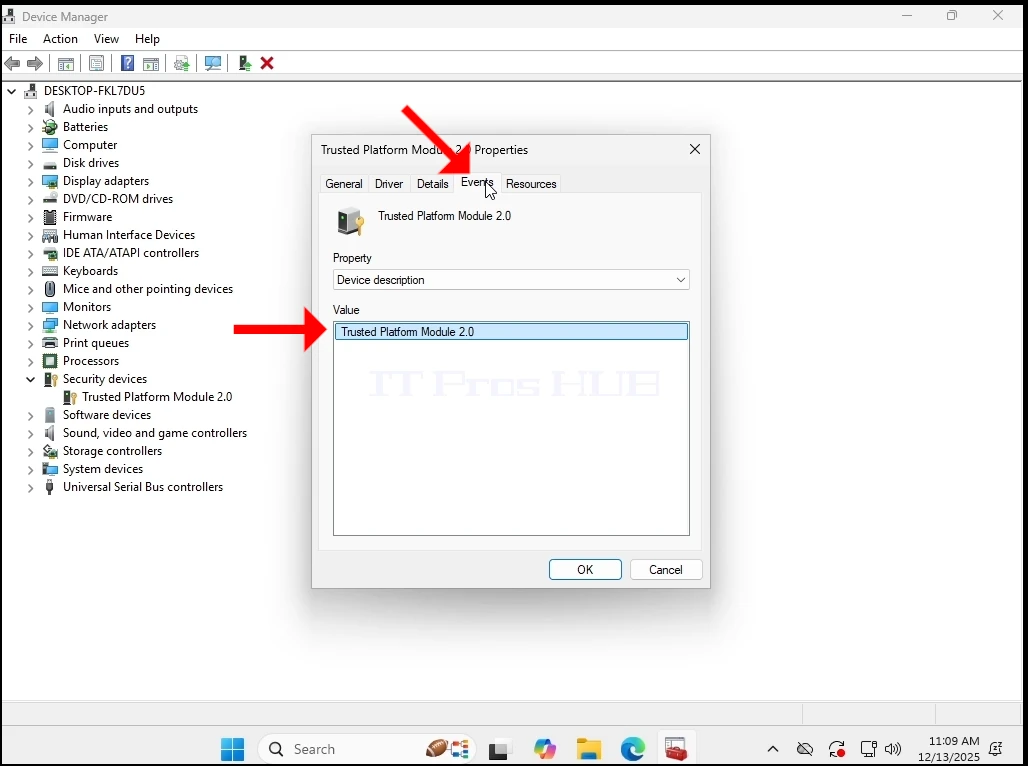Viewport: 1028px width, 766px height.
Task: Select the Trusted Platform Module 2.0 tree item
Action: (157, 397)
